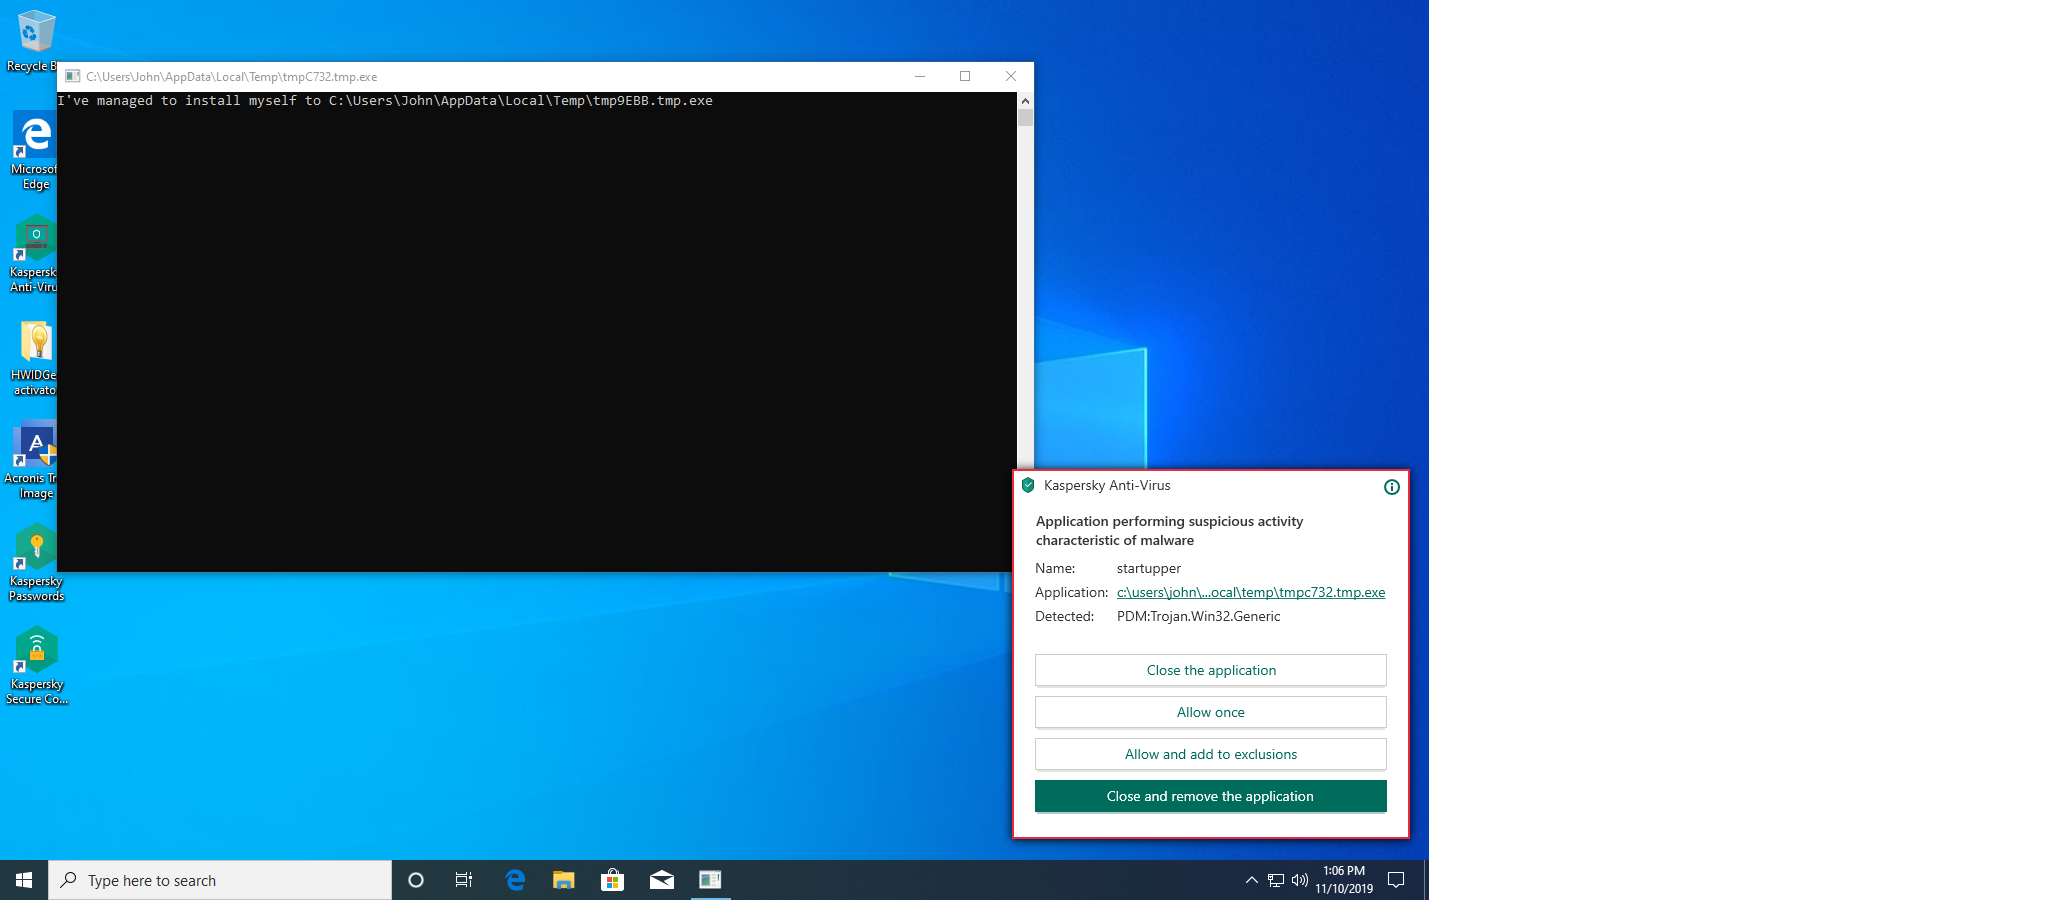
Task: Switch to the running console app on taskbar
Action: click(711, 880)
